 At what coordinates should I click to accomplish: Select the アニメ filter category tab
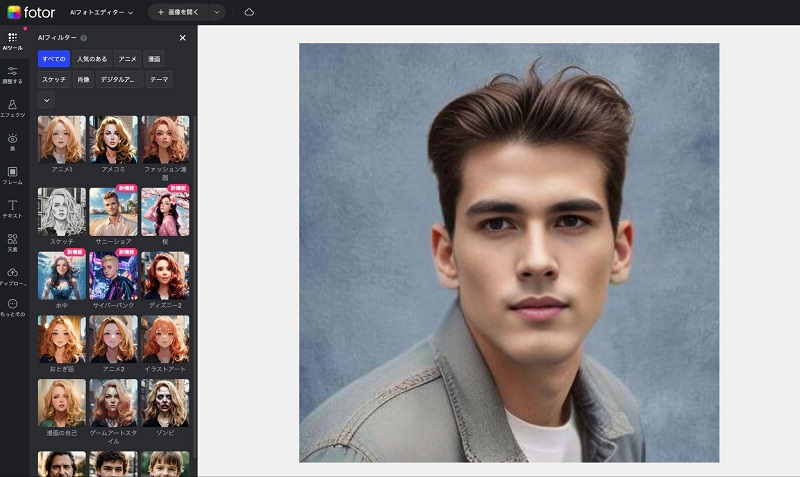coord(126,59)
